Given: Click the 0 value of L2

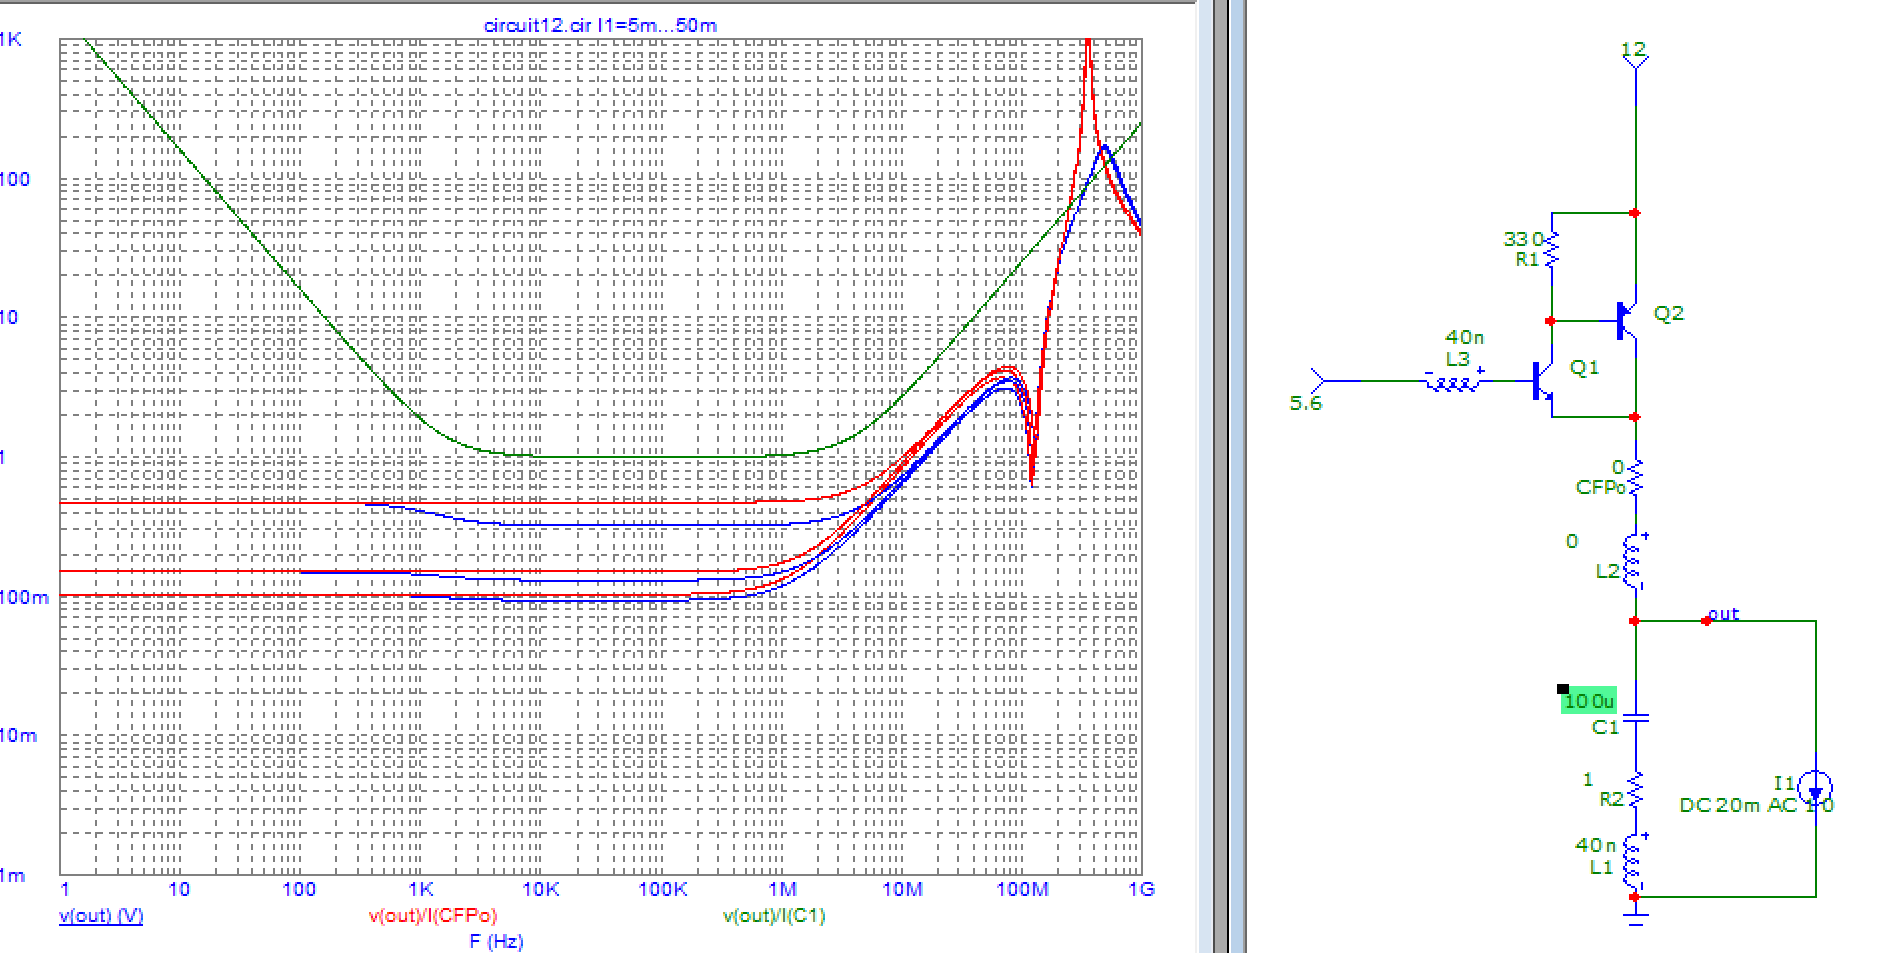Looking at the screenshot, I should (1572, 541).
